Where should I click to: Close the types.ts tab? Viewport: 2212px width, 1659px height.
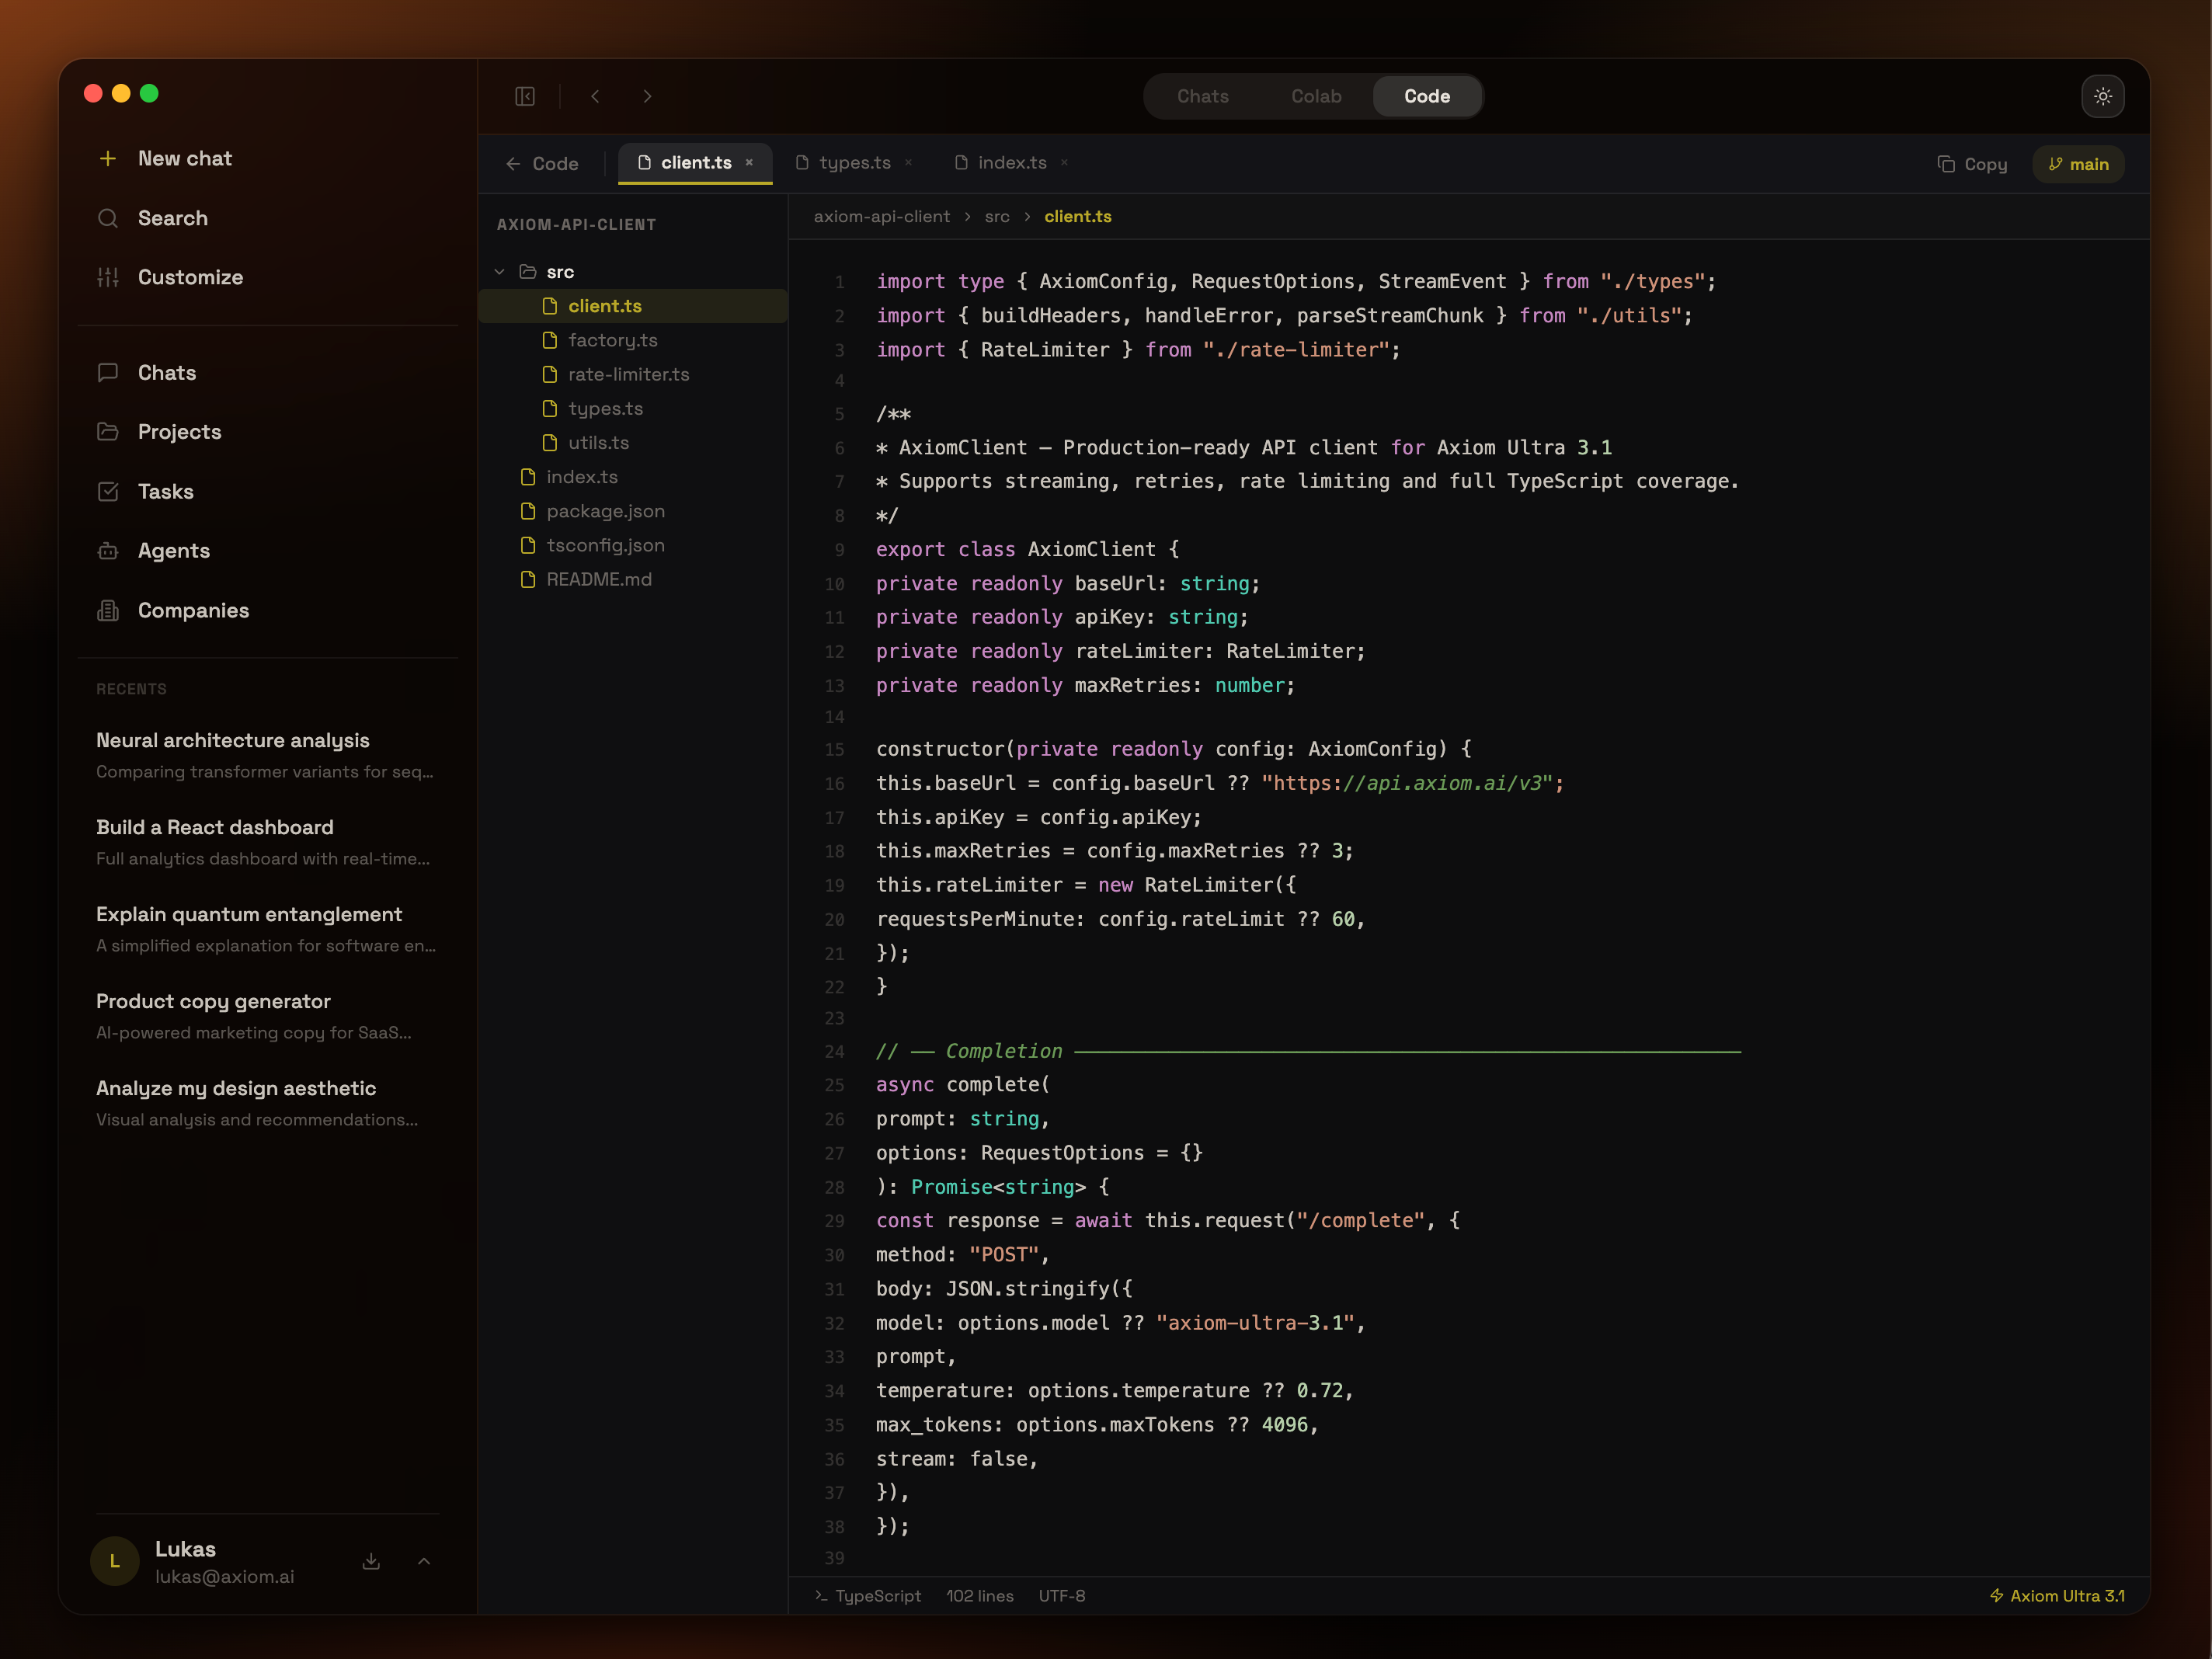(x=909, y=162)
